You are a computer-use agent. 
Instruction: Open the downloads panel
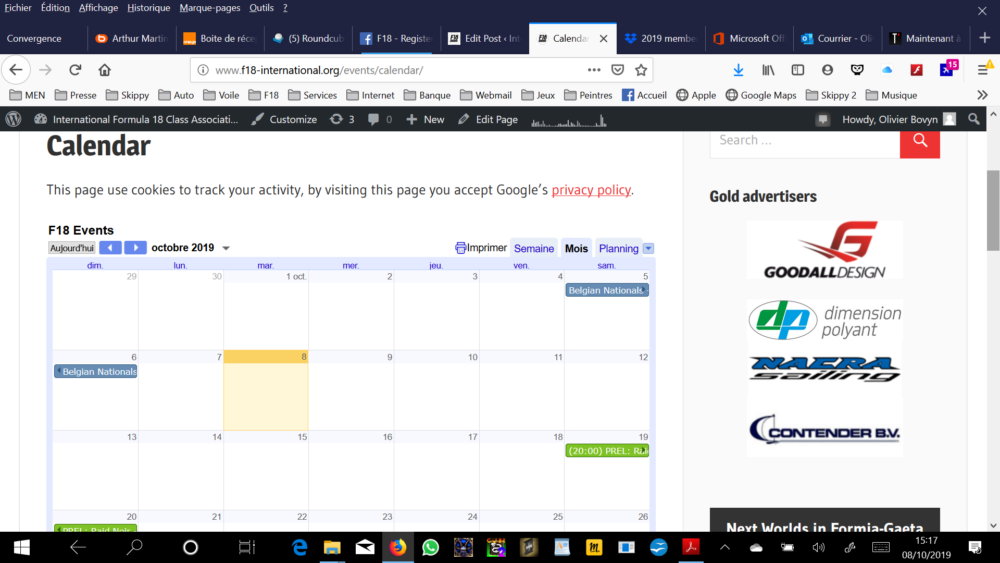[x=738, y=70]
